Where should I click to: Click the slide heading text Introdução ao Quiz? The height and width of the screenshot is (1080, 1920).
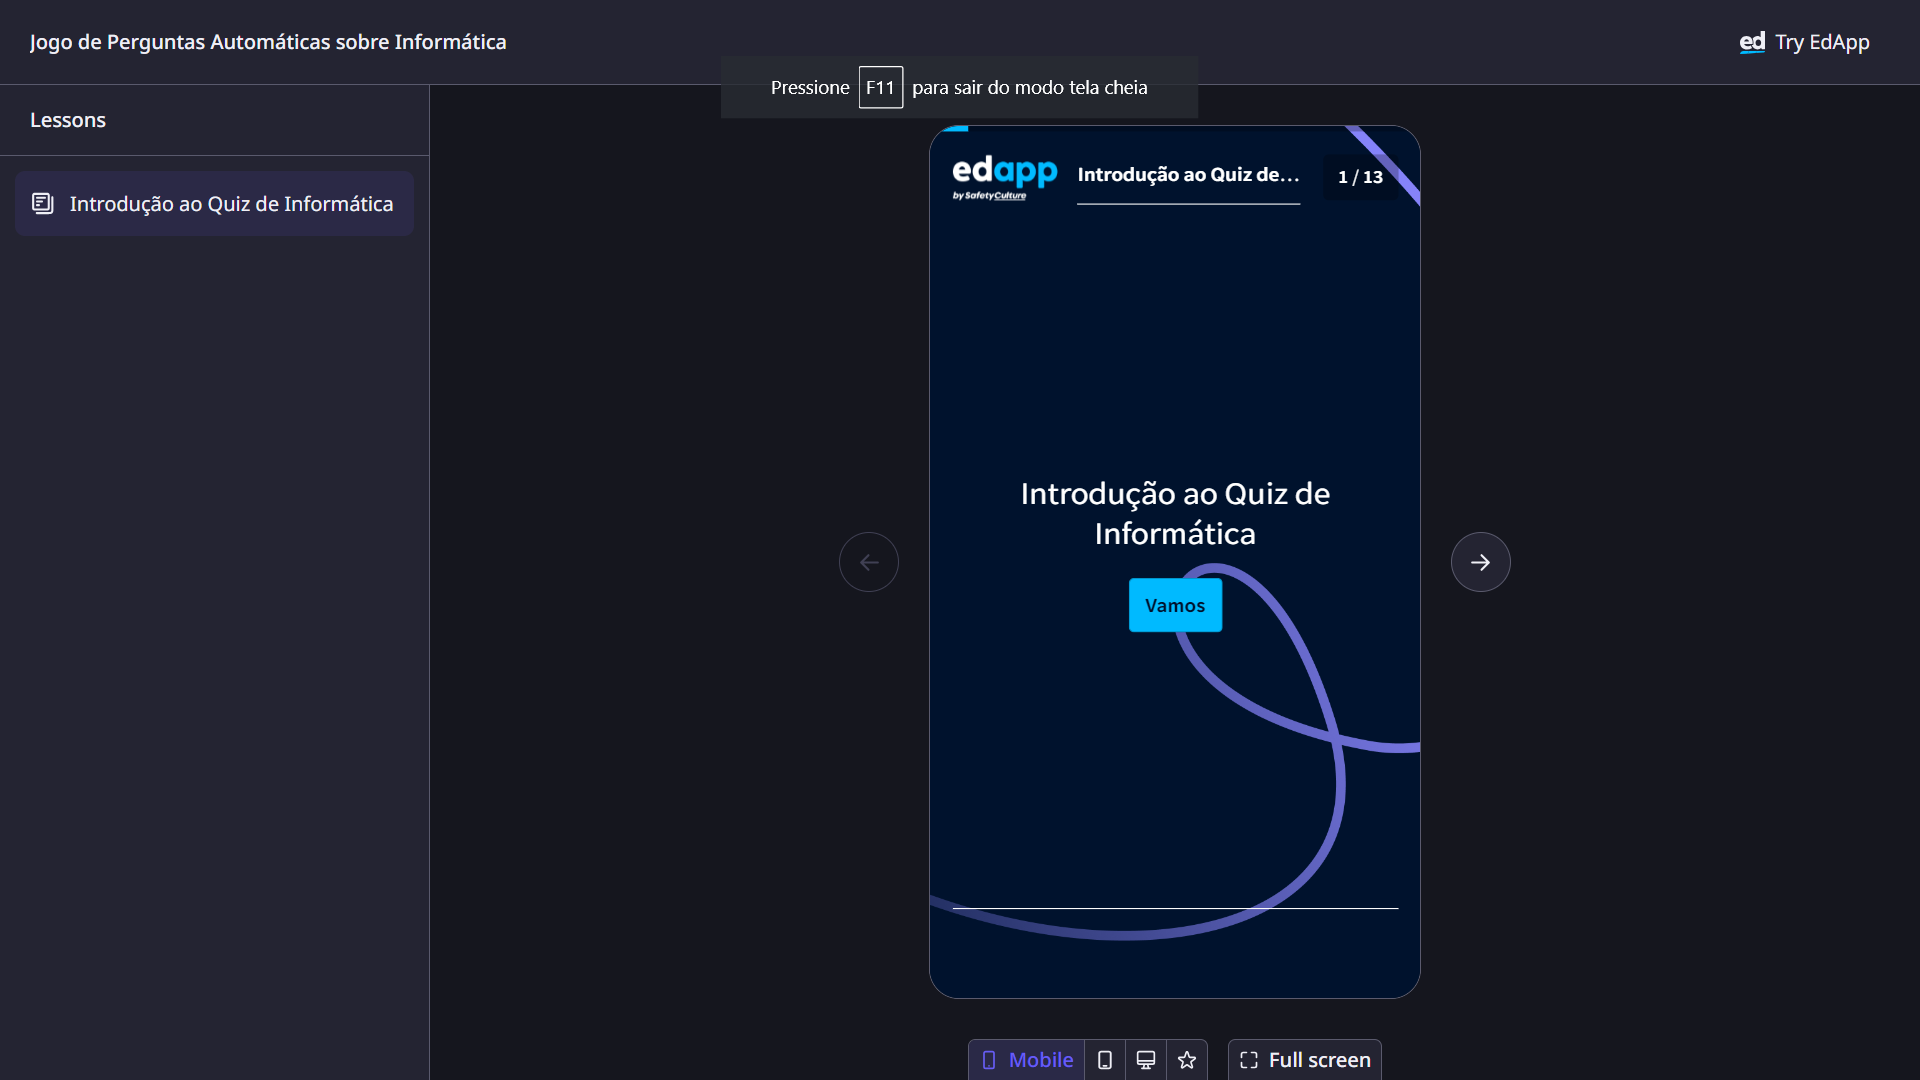coord(1175,513)
